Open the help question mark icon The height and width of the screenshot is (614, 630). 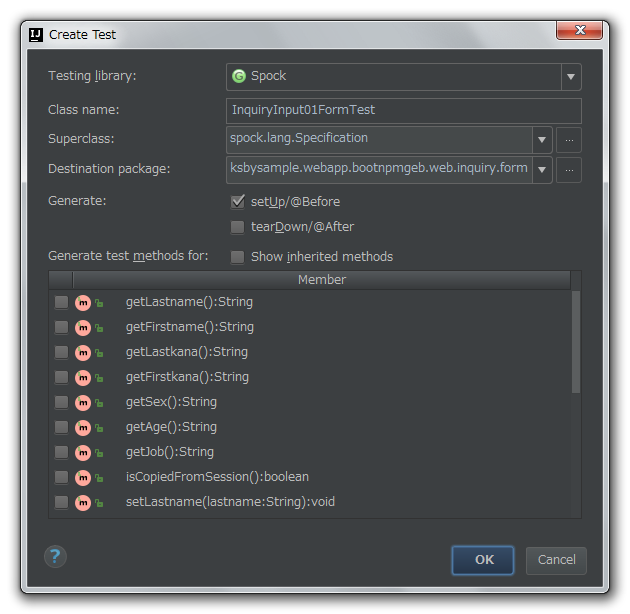(x=55, y=557)
